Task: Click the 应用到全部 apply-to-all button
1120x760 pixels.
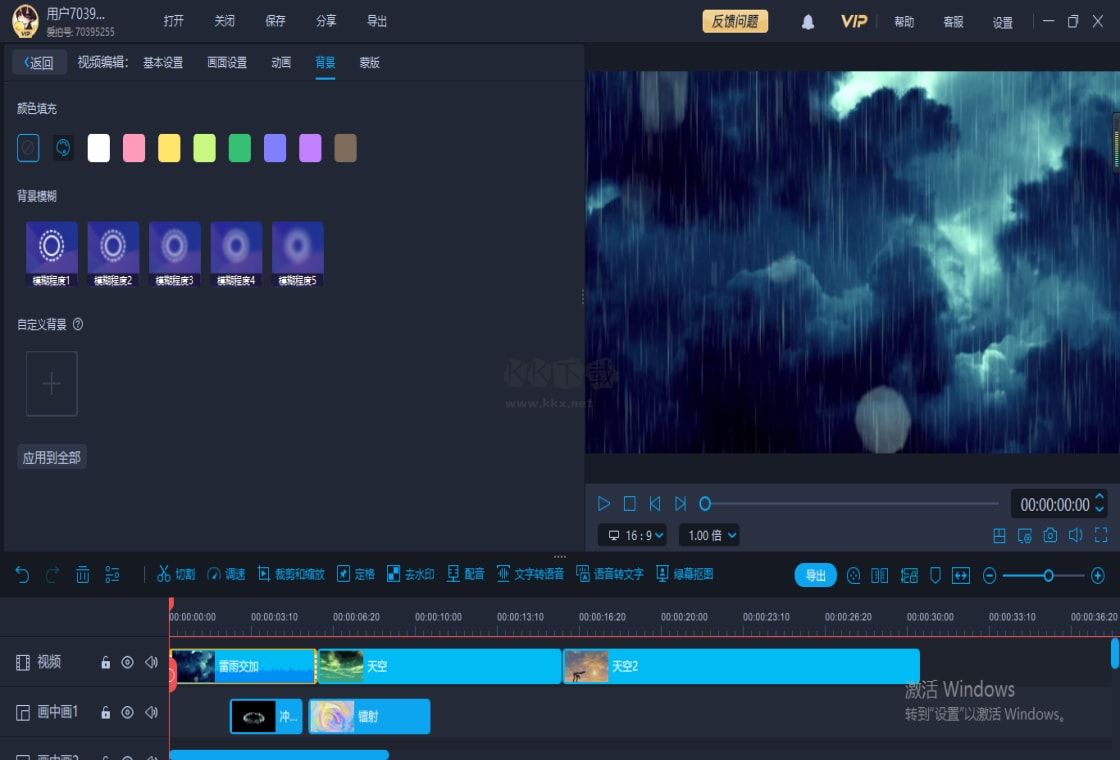Action: pyautogui.click(x=51, y=456)
